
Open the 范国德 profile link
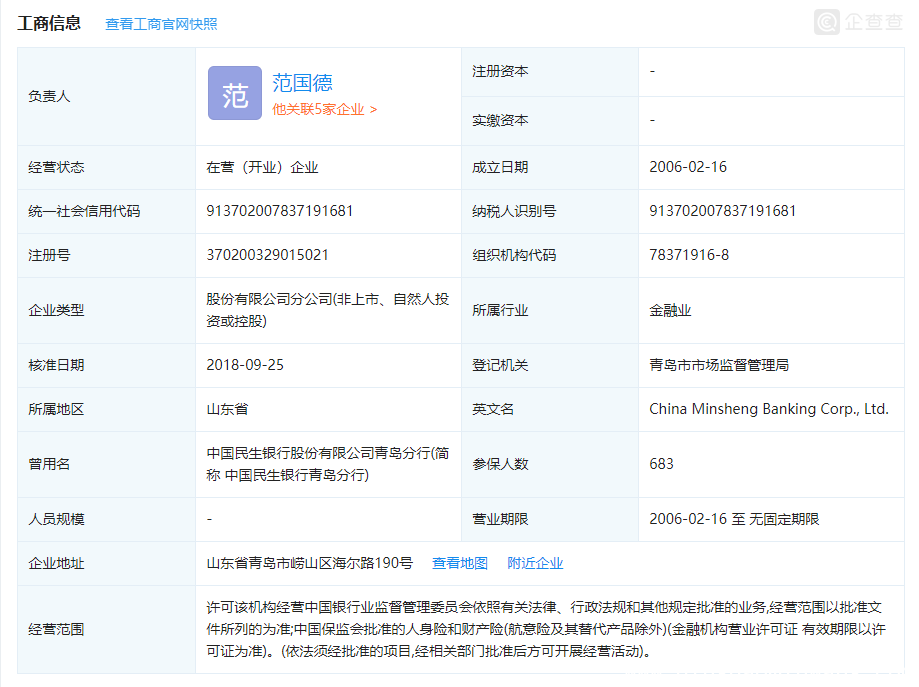pyautogui.click(x=302, y=83)
